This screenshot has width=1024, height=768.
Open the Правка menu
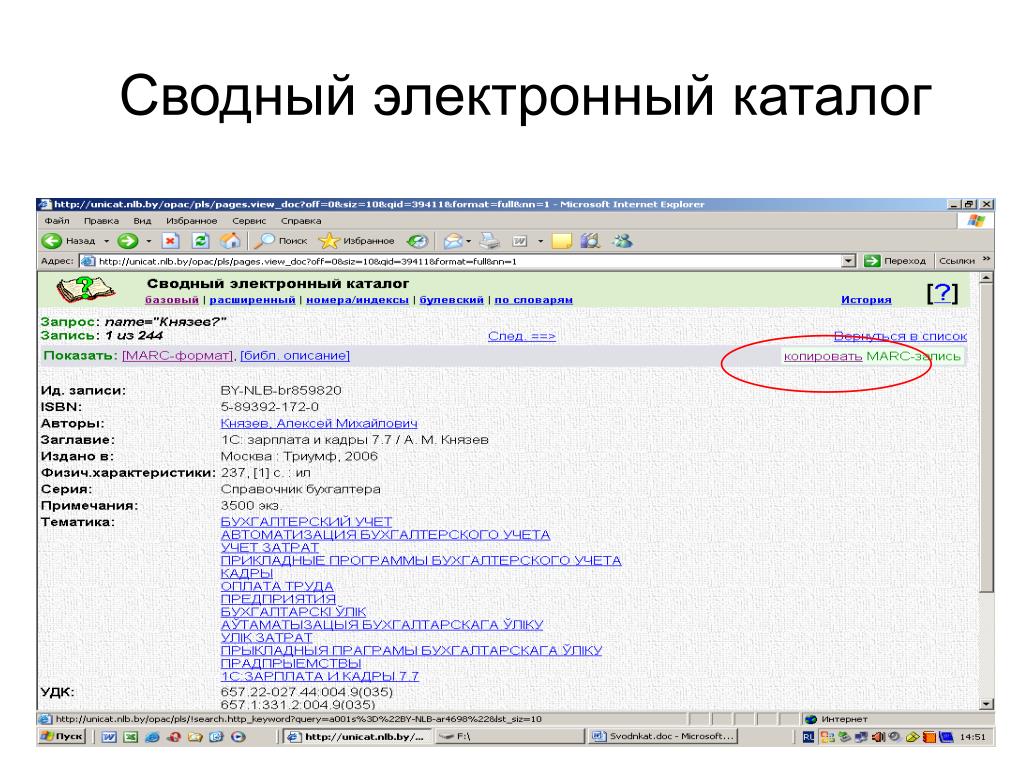pyautogui.click(x=101, y=221)
